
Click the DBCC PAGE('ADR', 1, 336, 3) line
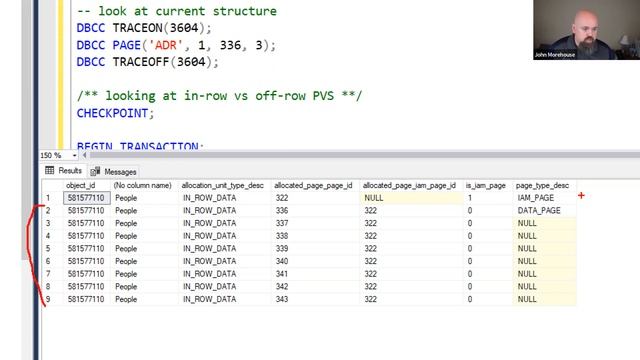(176, 45)
